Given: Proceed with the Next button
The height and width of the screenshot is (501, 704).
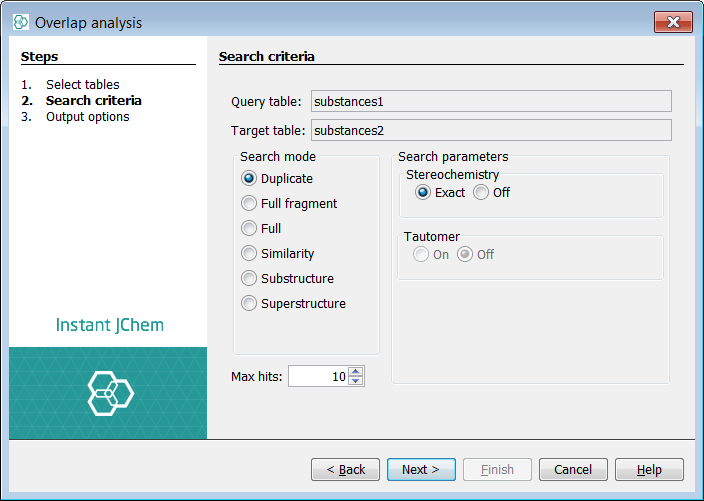Looking at the screenshot, I should pyautogui.click(x=421, y=469).
